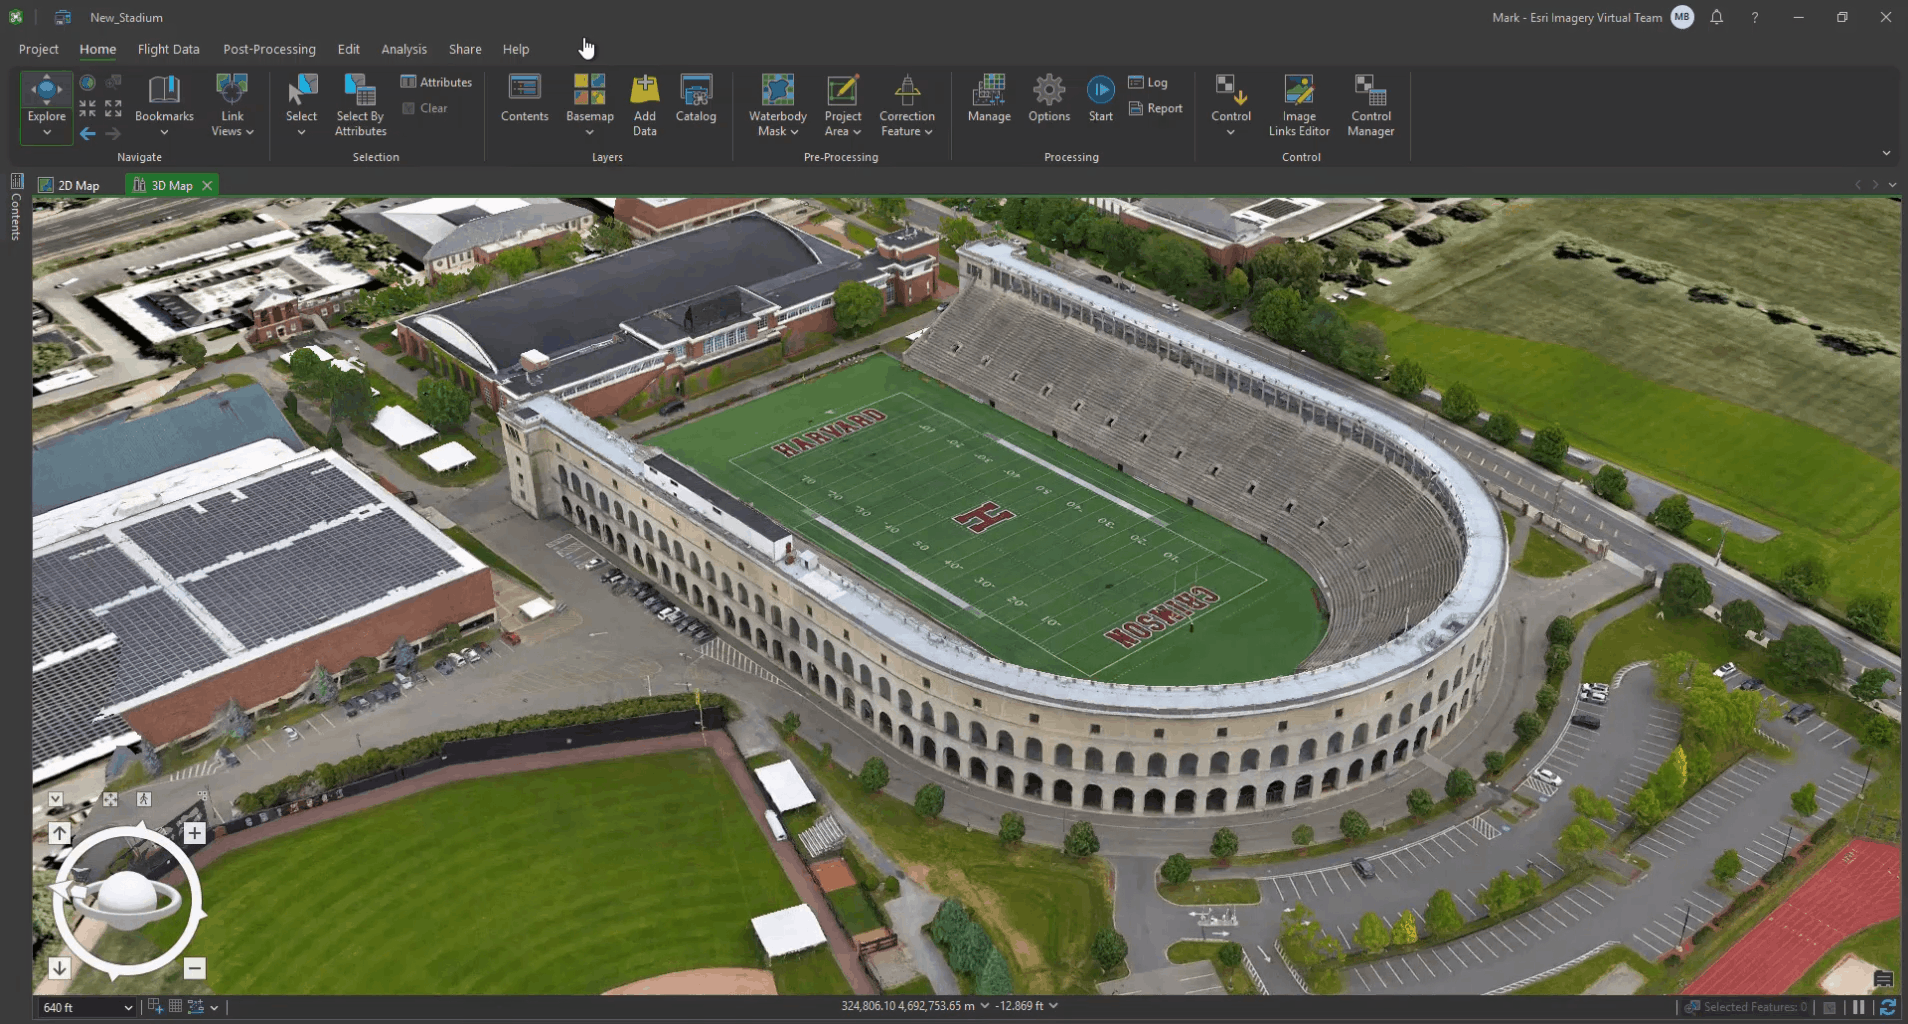
Task: Toggle the grid display in status bar
Action: point(175,1007)
